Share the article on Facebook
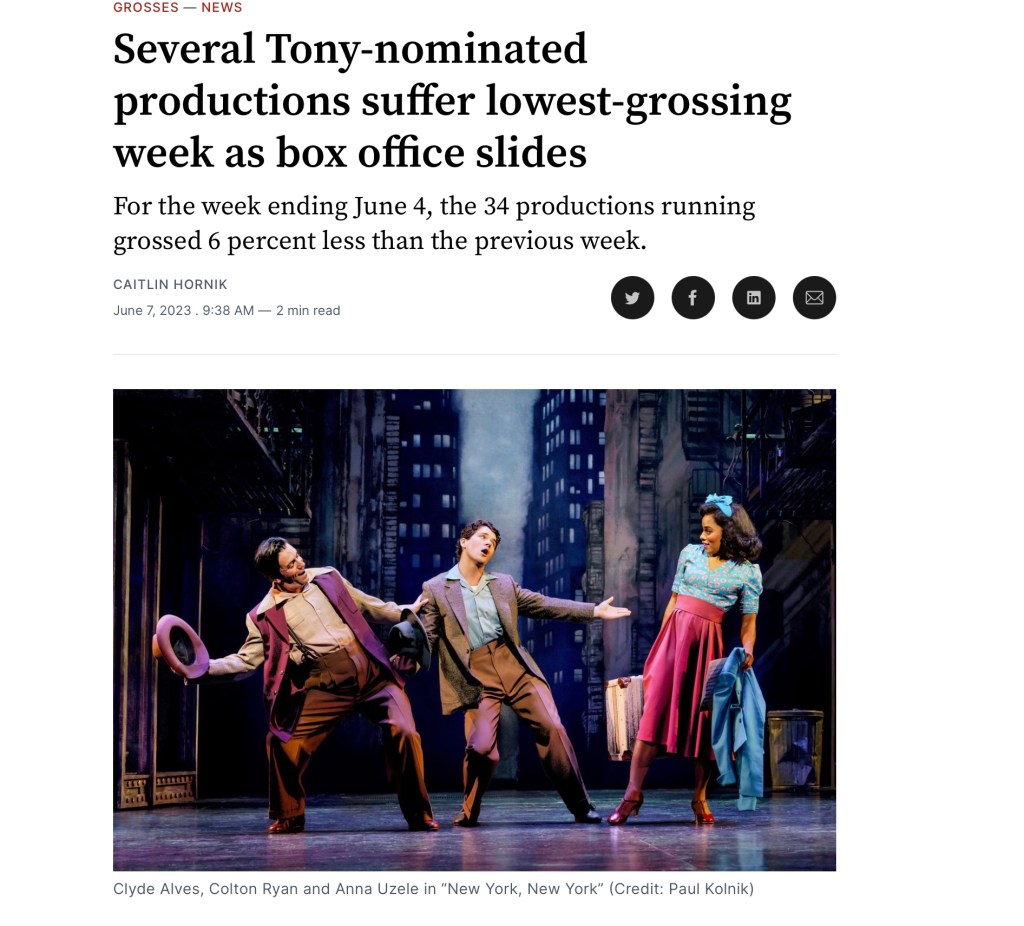This screenshot has height=926, width=1024. point(693,298)
